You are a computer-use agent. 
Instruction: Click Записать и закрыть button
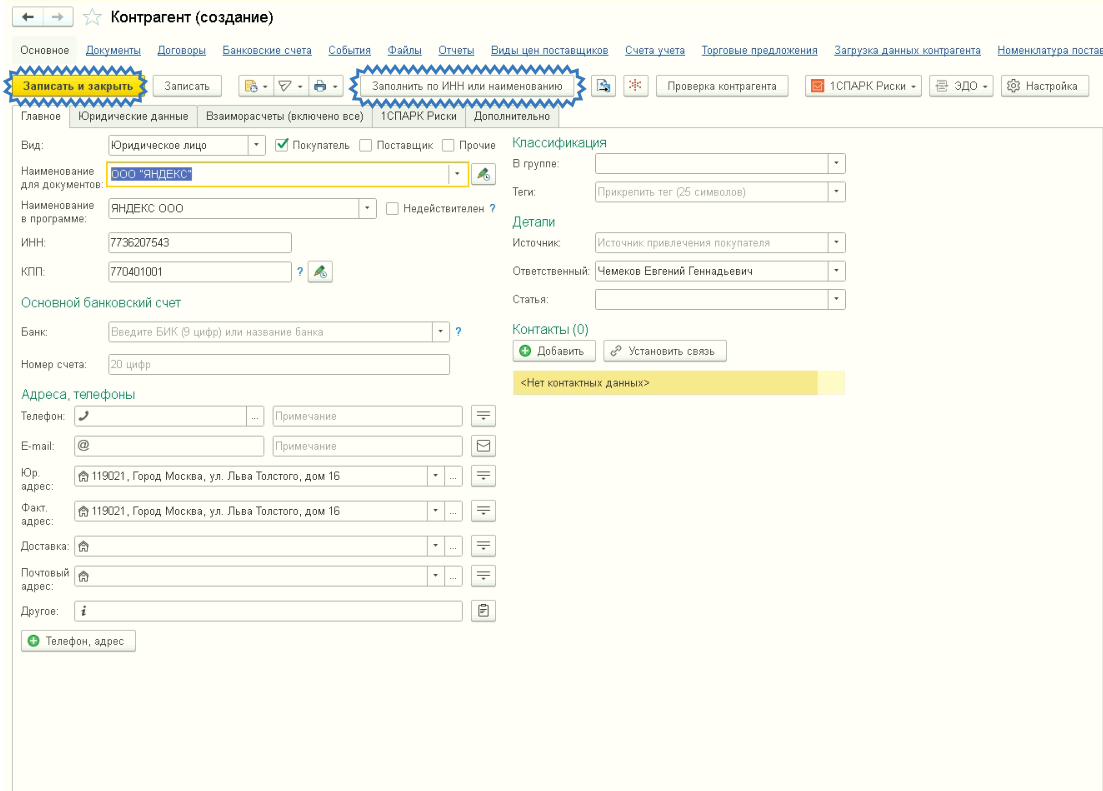tap(77, 86)
